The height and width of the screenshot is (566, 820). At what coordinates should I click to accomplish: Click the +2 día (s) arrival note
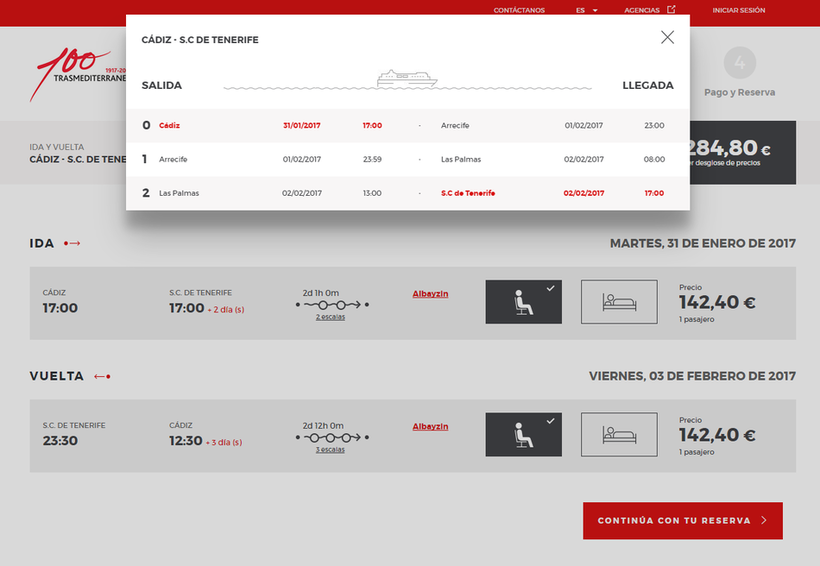pos(226,310)
